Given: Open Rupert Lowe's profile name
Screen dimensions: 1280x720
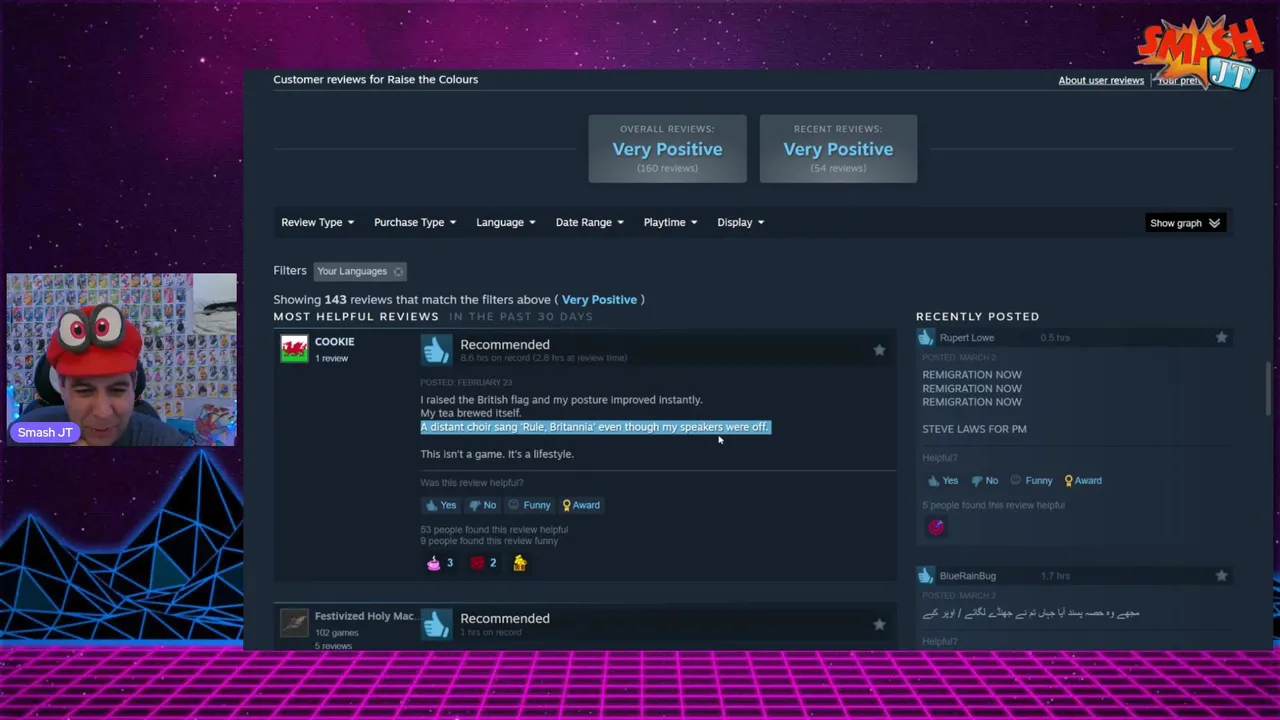Looking at the screenshot, I should (x=966, y=338).
